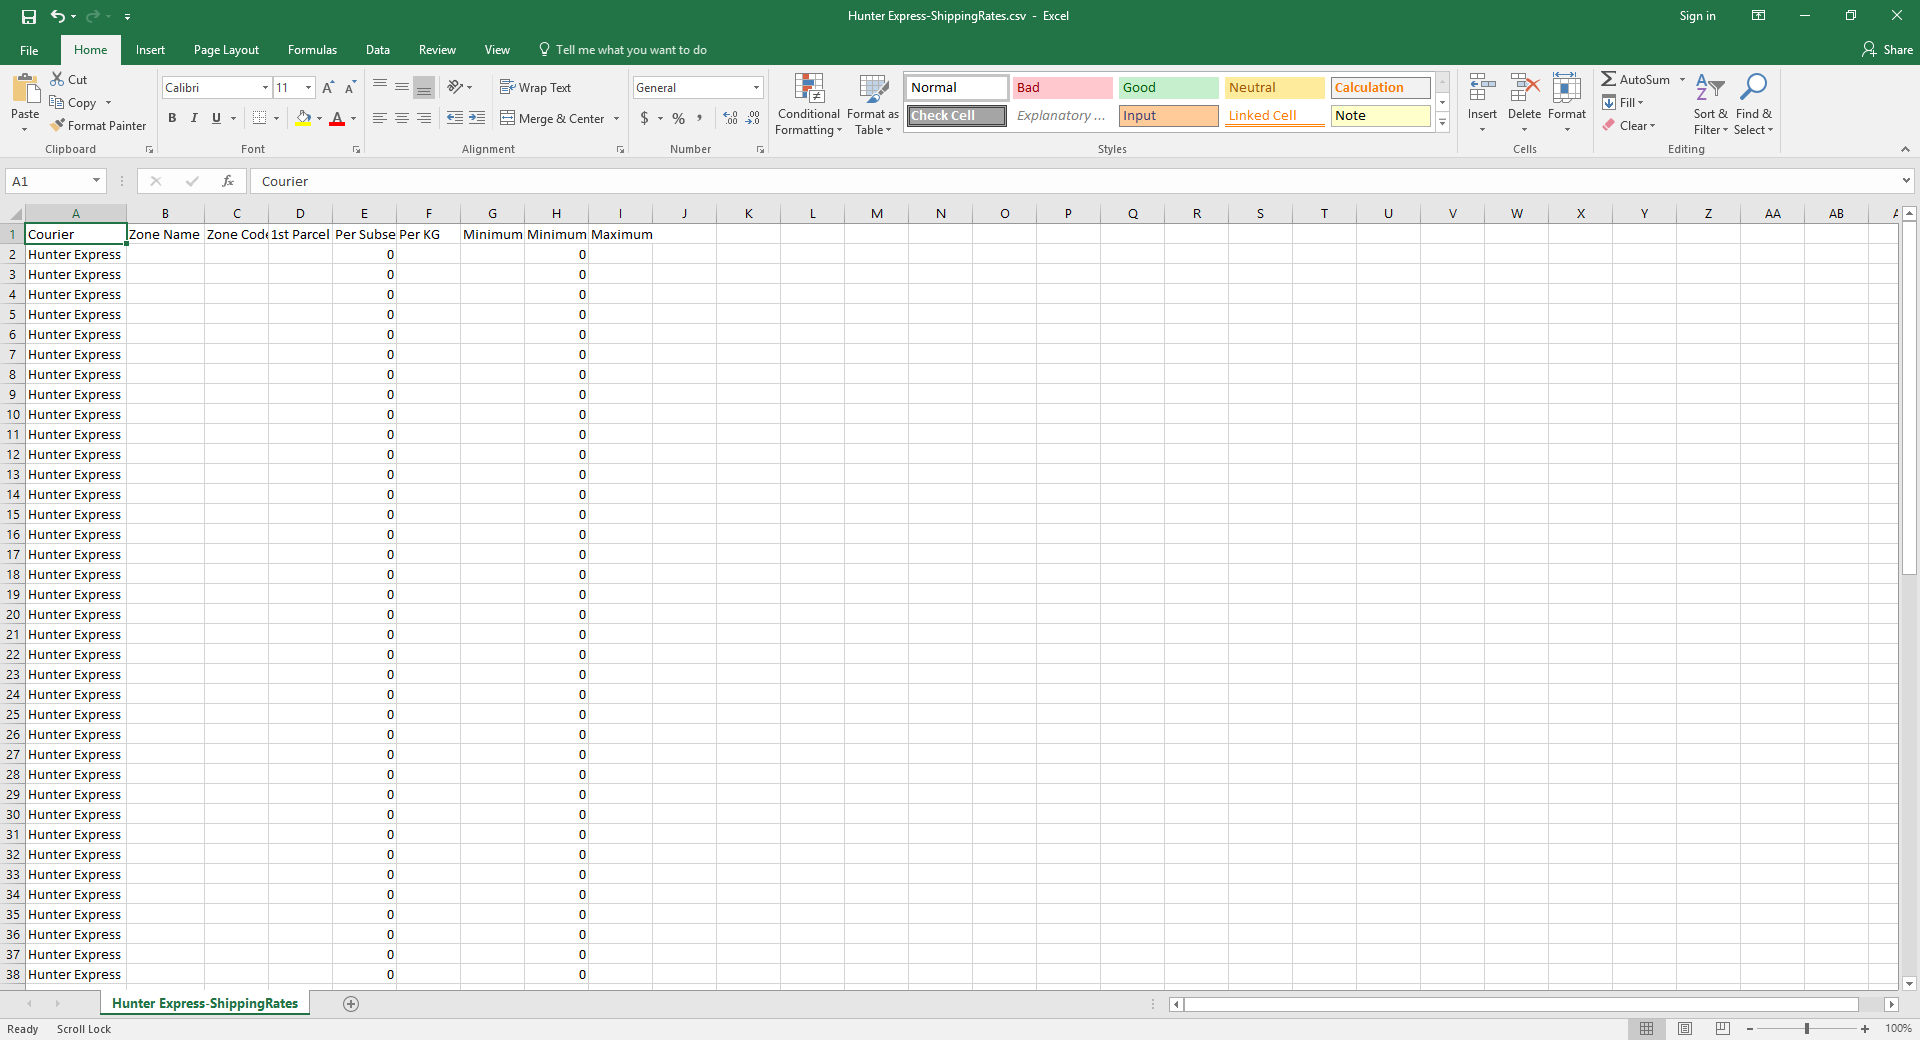Open Find & Select menu

click(x=1753, y=104)
